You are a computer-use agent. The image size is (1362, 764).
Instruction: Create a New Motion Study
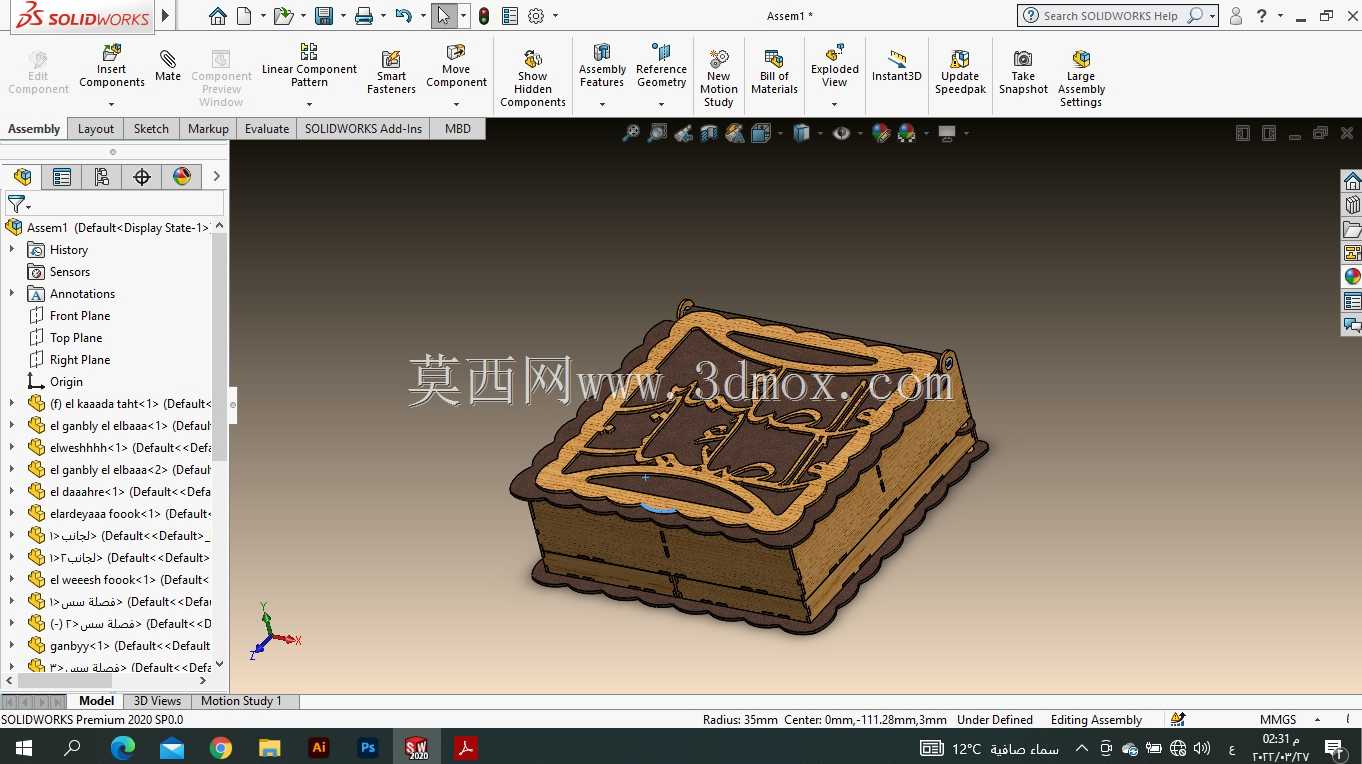tap(718, 78)
